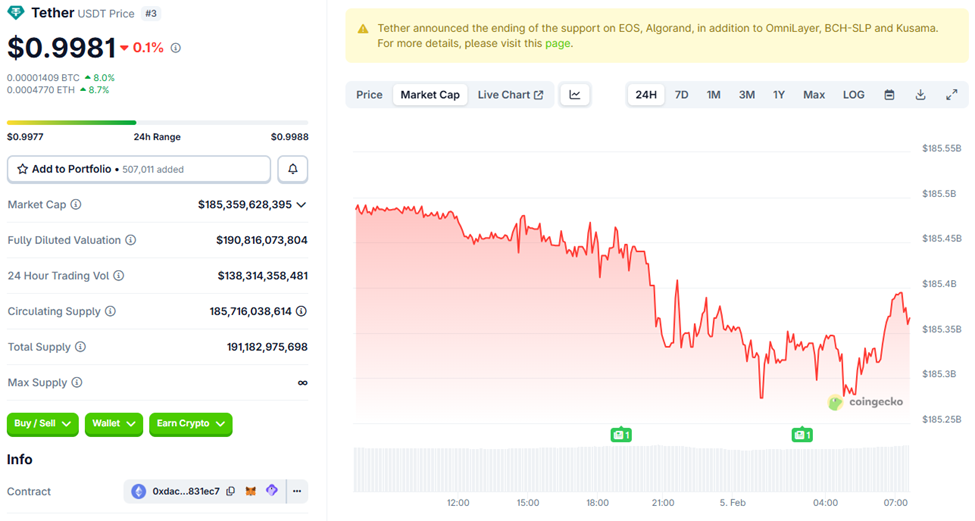This screenshot has height=521, width=975.
Task: Click the Add to Portfolio button
Action: pyautogui.click(x=139, y=169)
